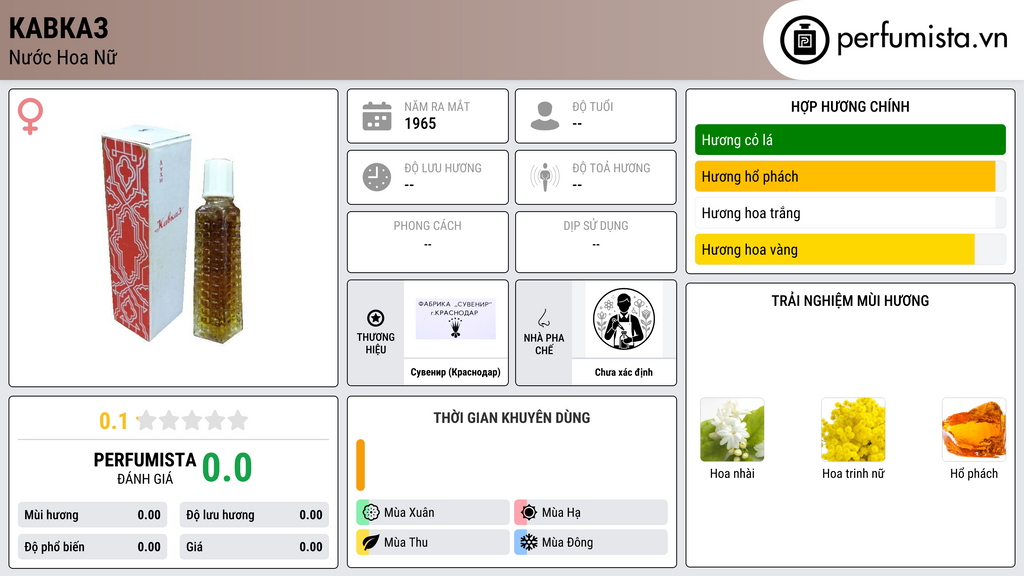Click the Hợp hương chính heading
1024x576 pixels.
(850, 106)
